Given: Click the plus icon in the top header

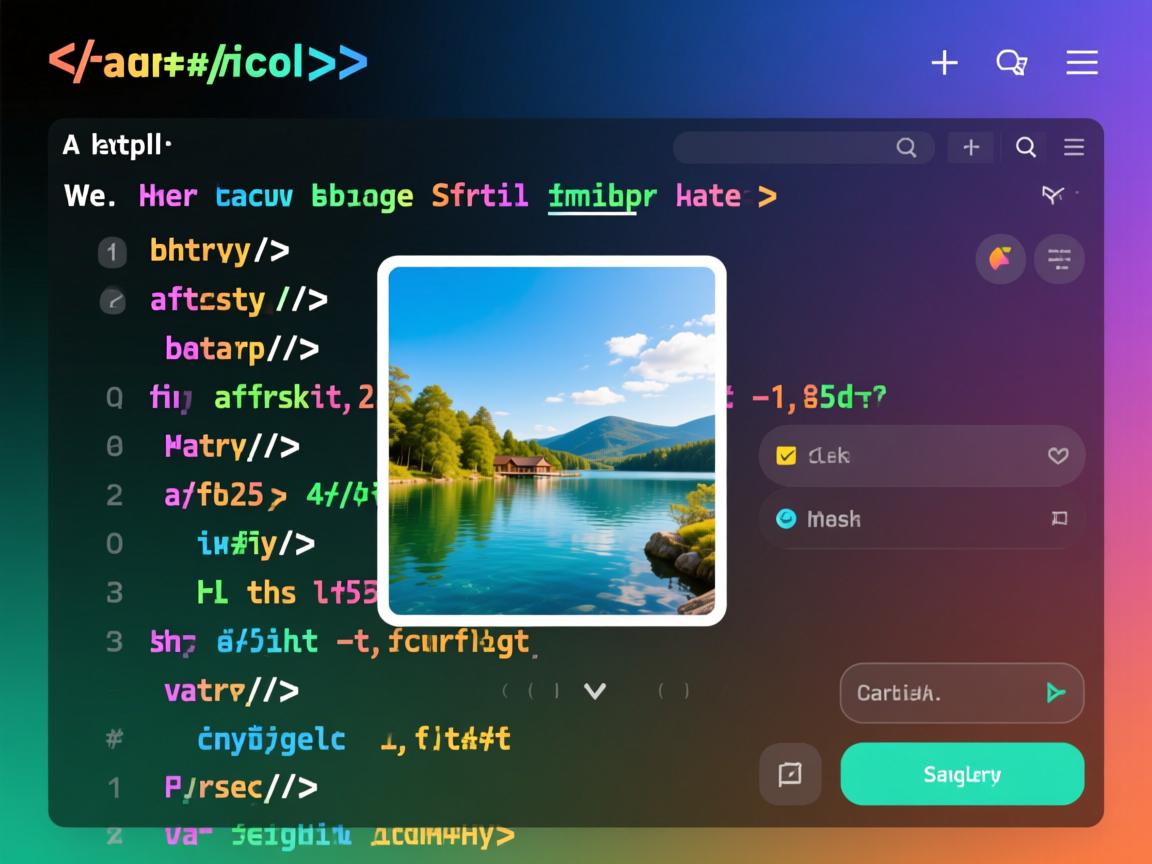Looking at the screenshot, I should [x=944, y=62].
